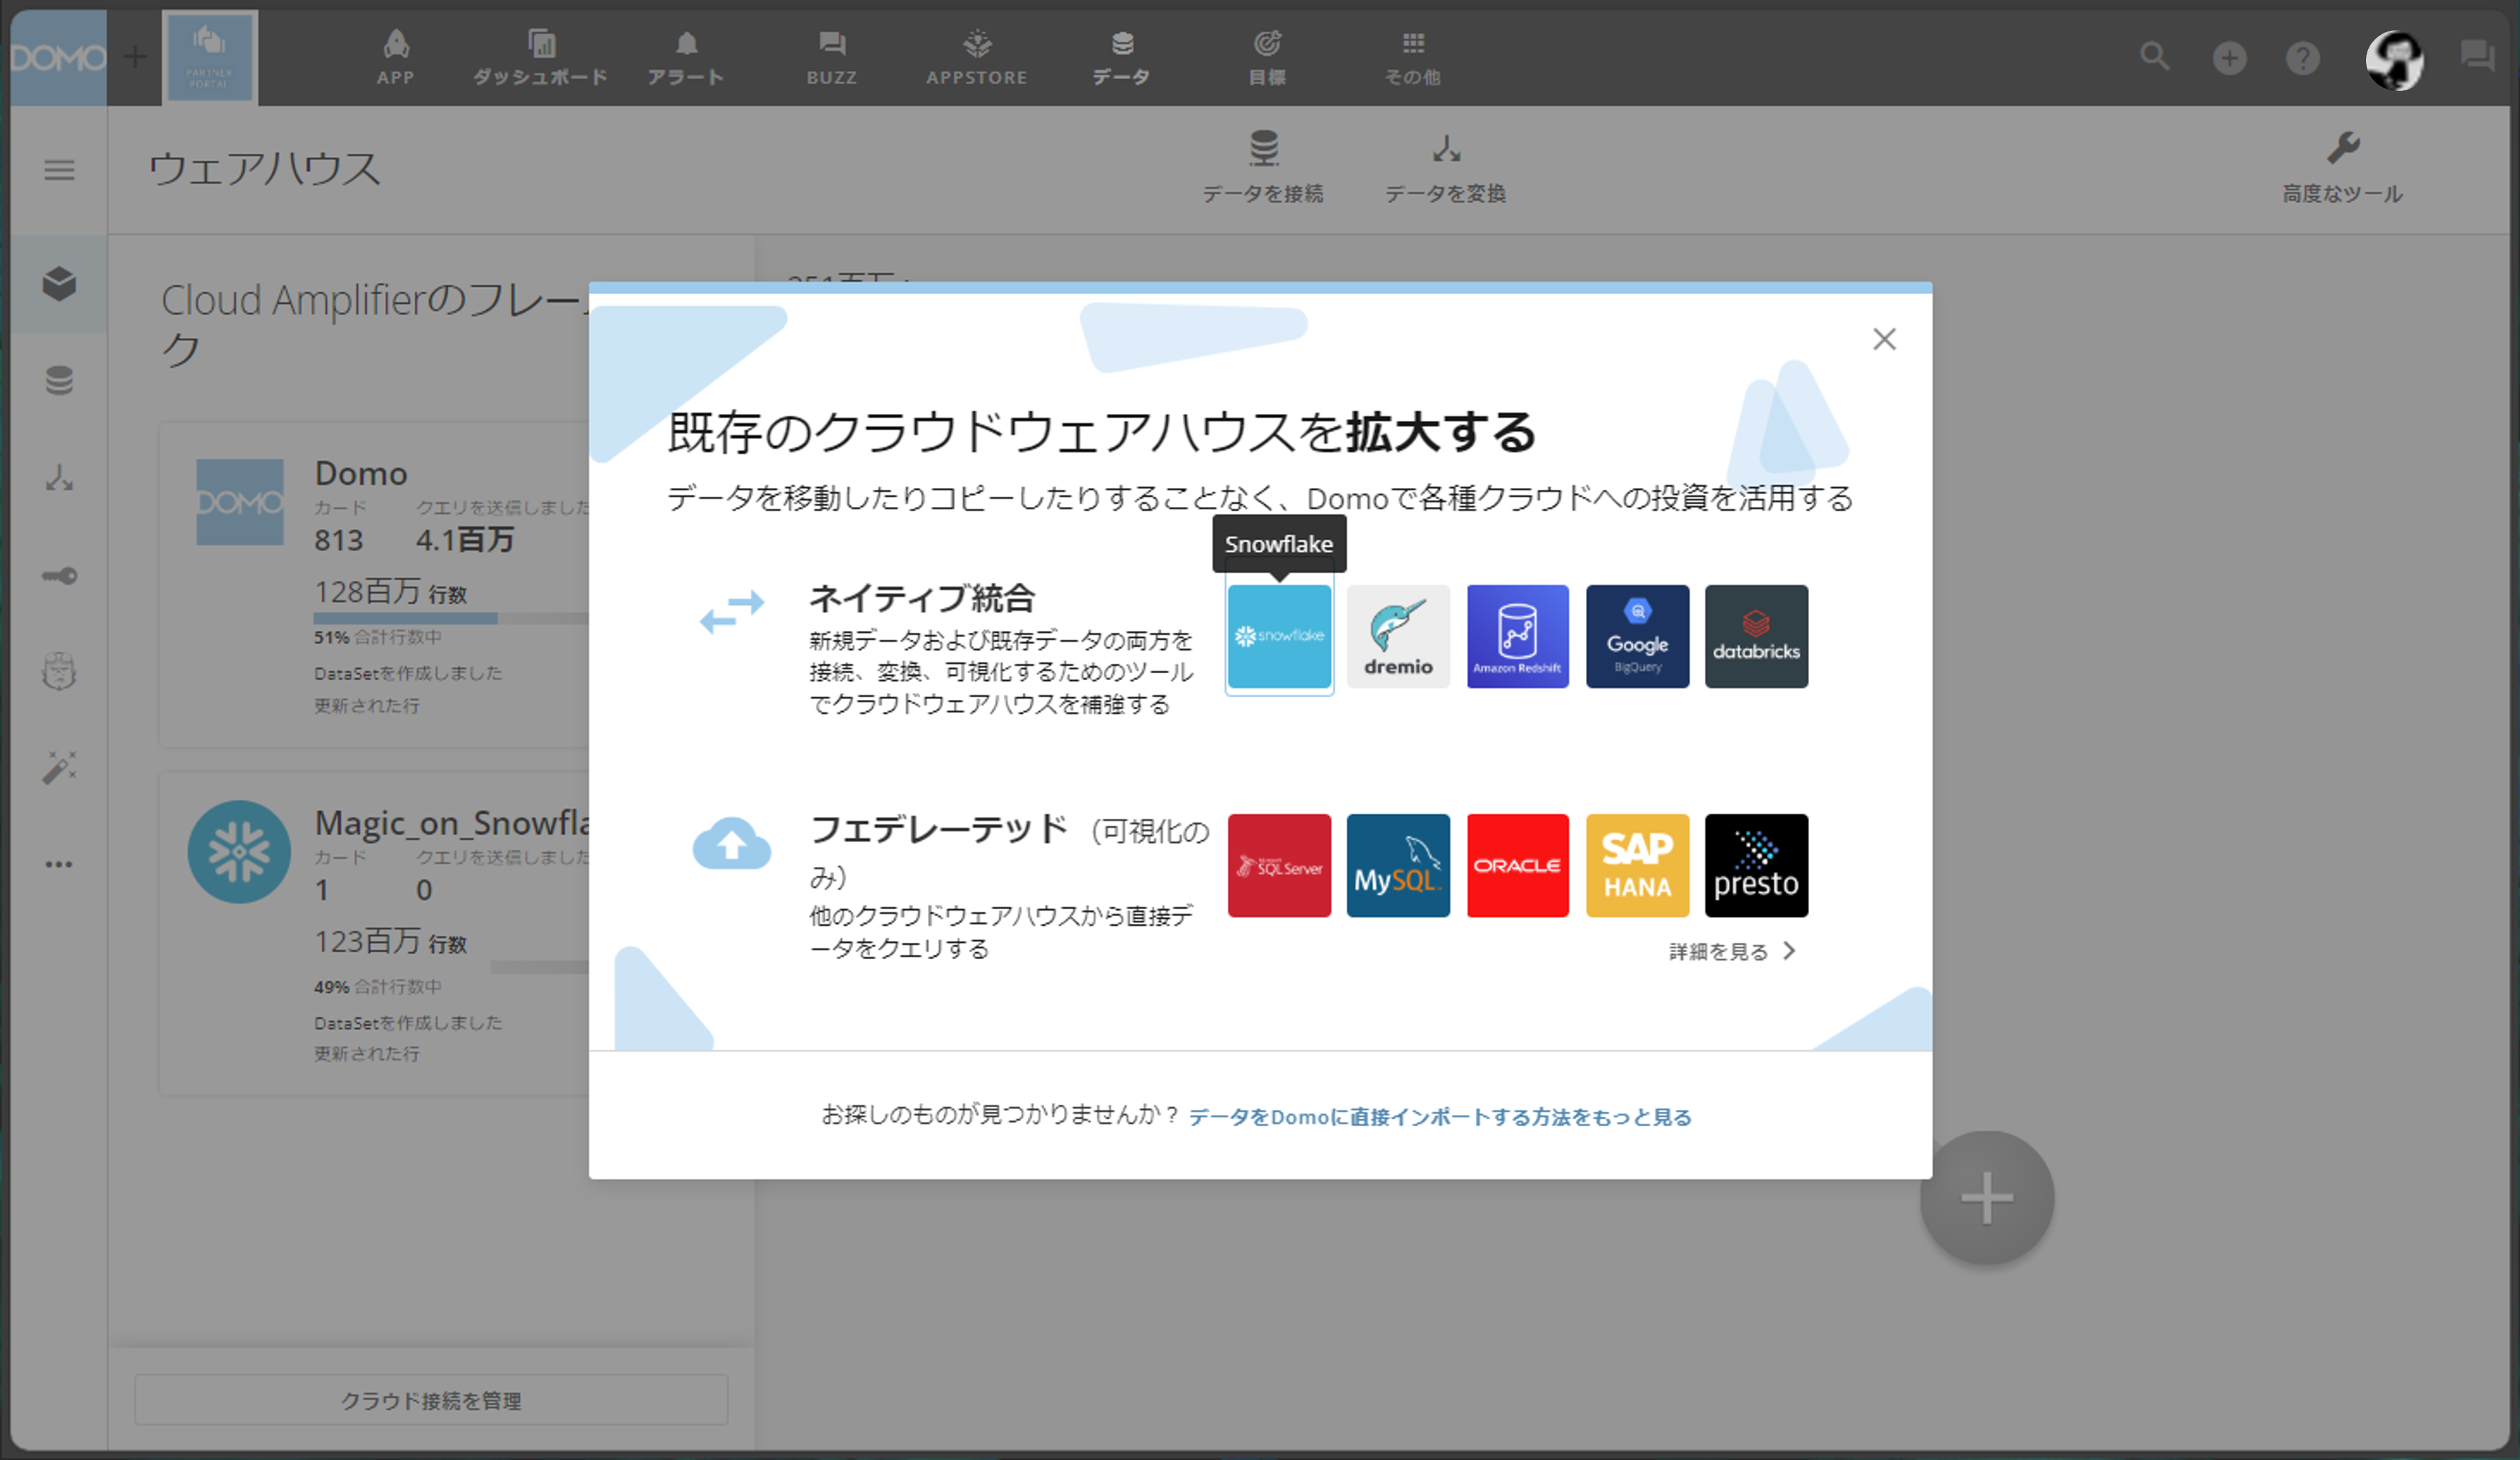Open アラート alerts navigation item
The image size is (2520, 1460).
pyautogui.click(x=686, y=57)
